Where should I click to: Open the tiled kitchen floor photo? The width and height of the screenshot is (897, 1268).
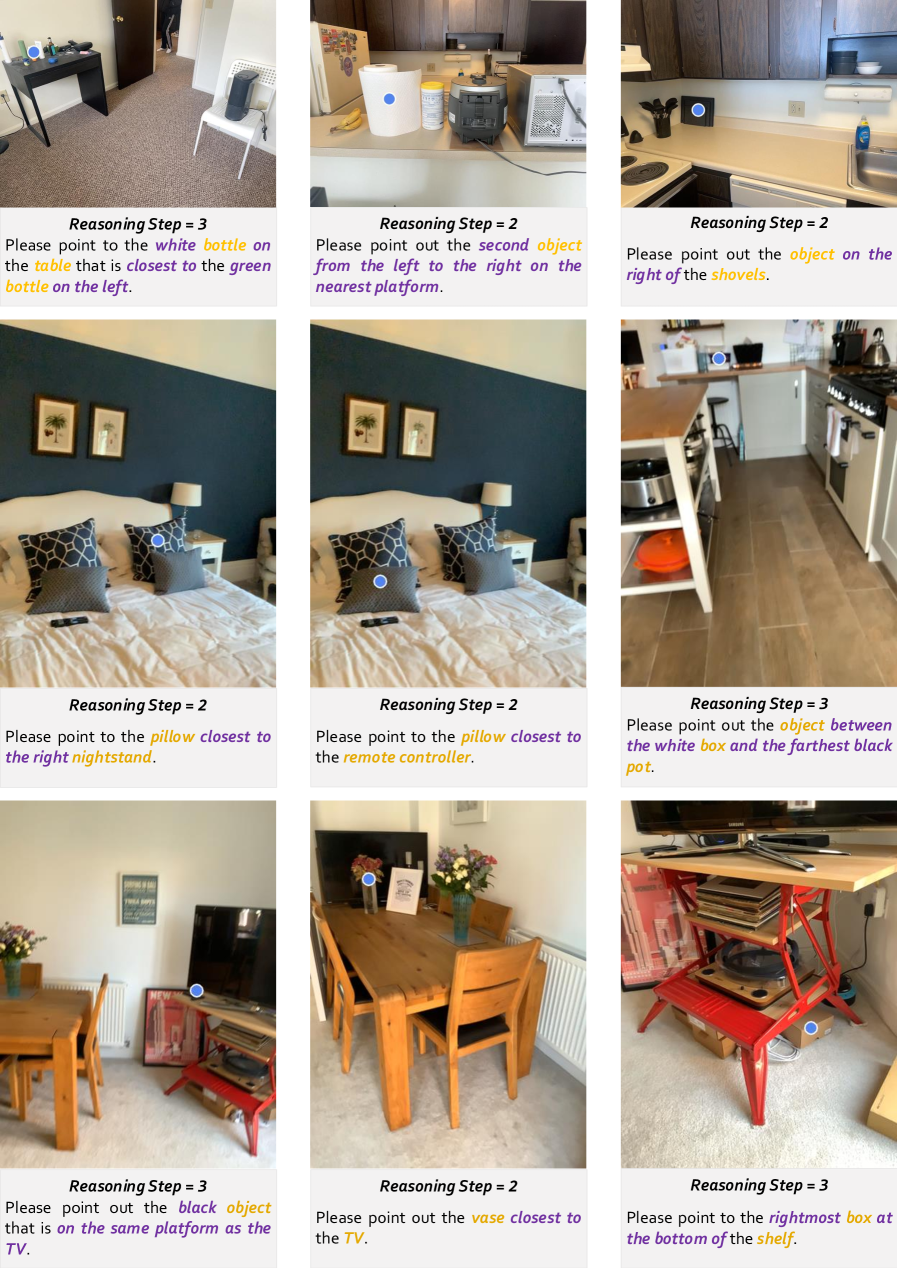(759, 503)
